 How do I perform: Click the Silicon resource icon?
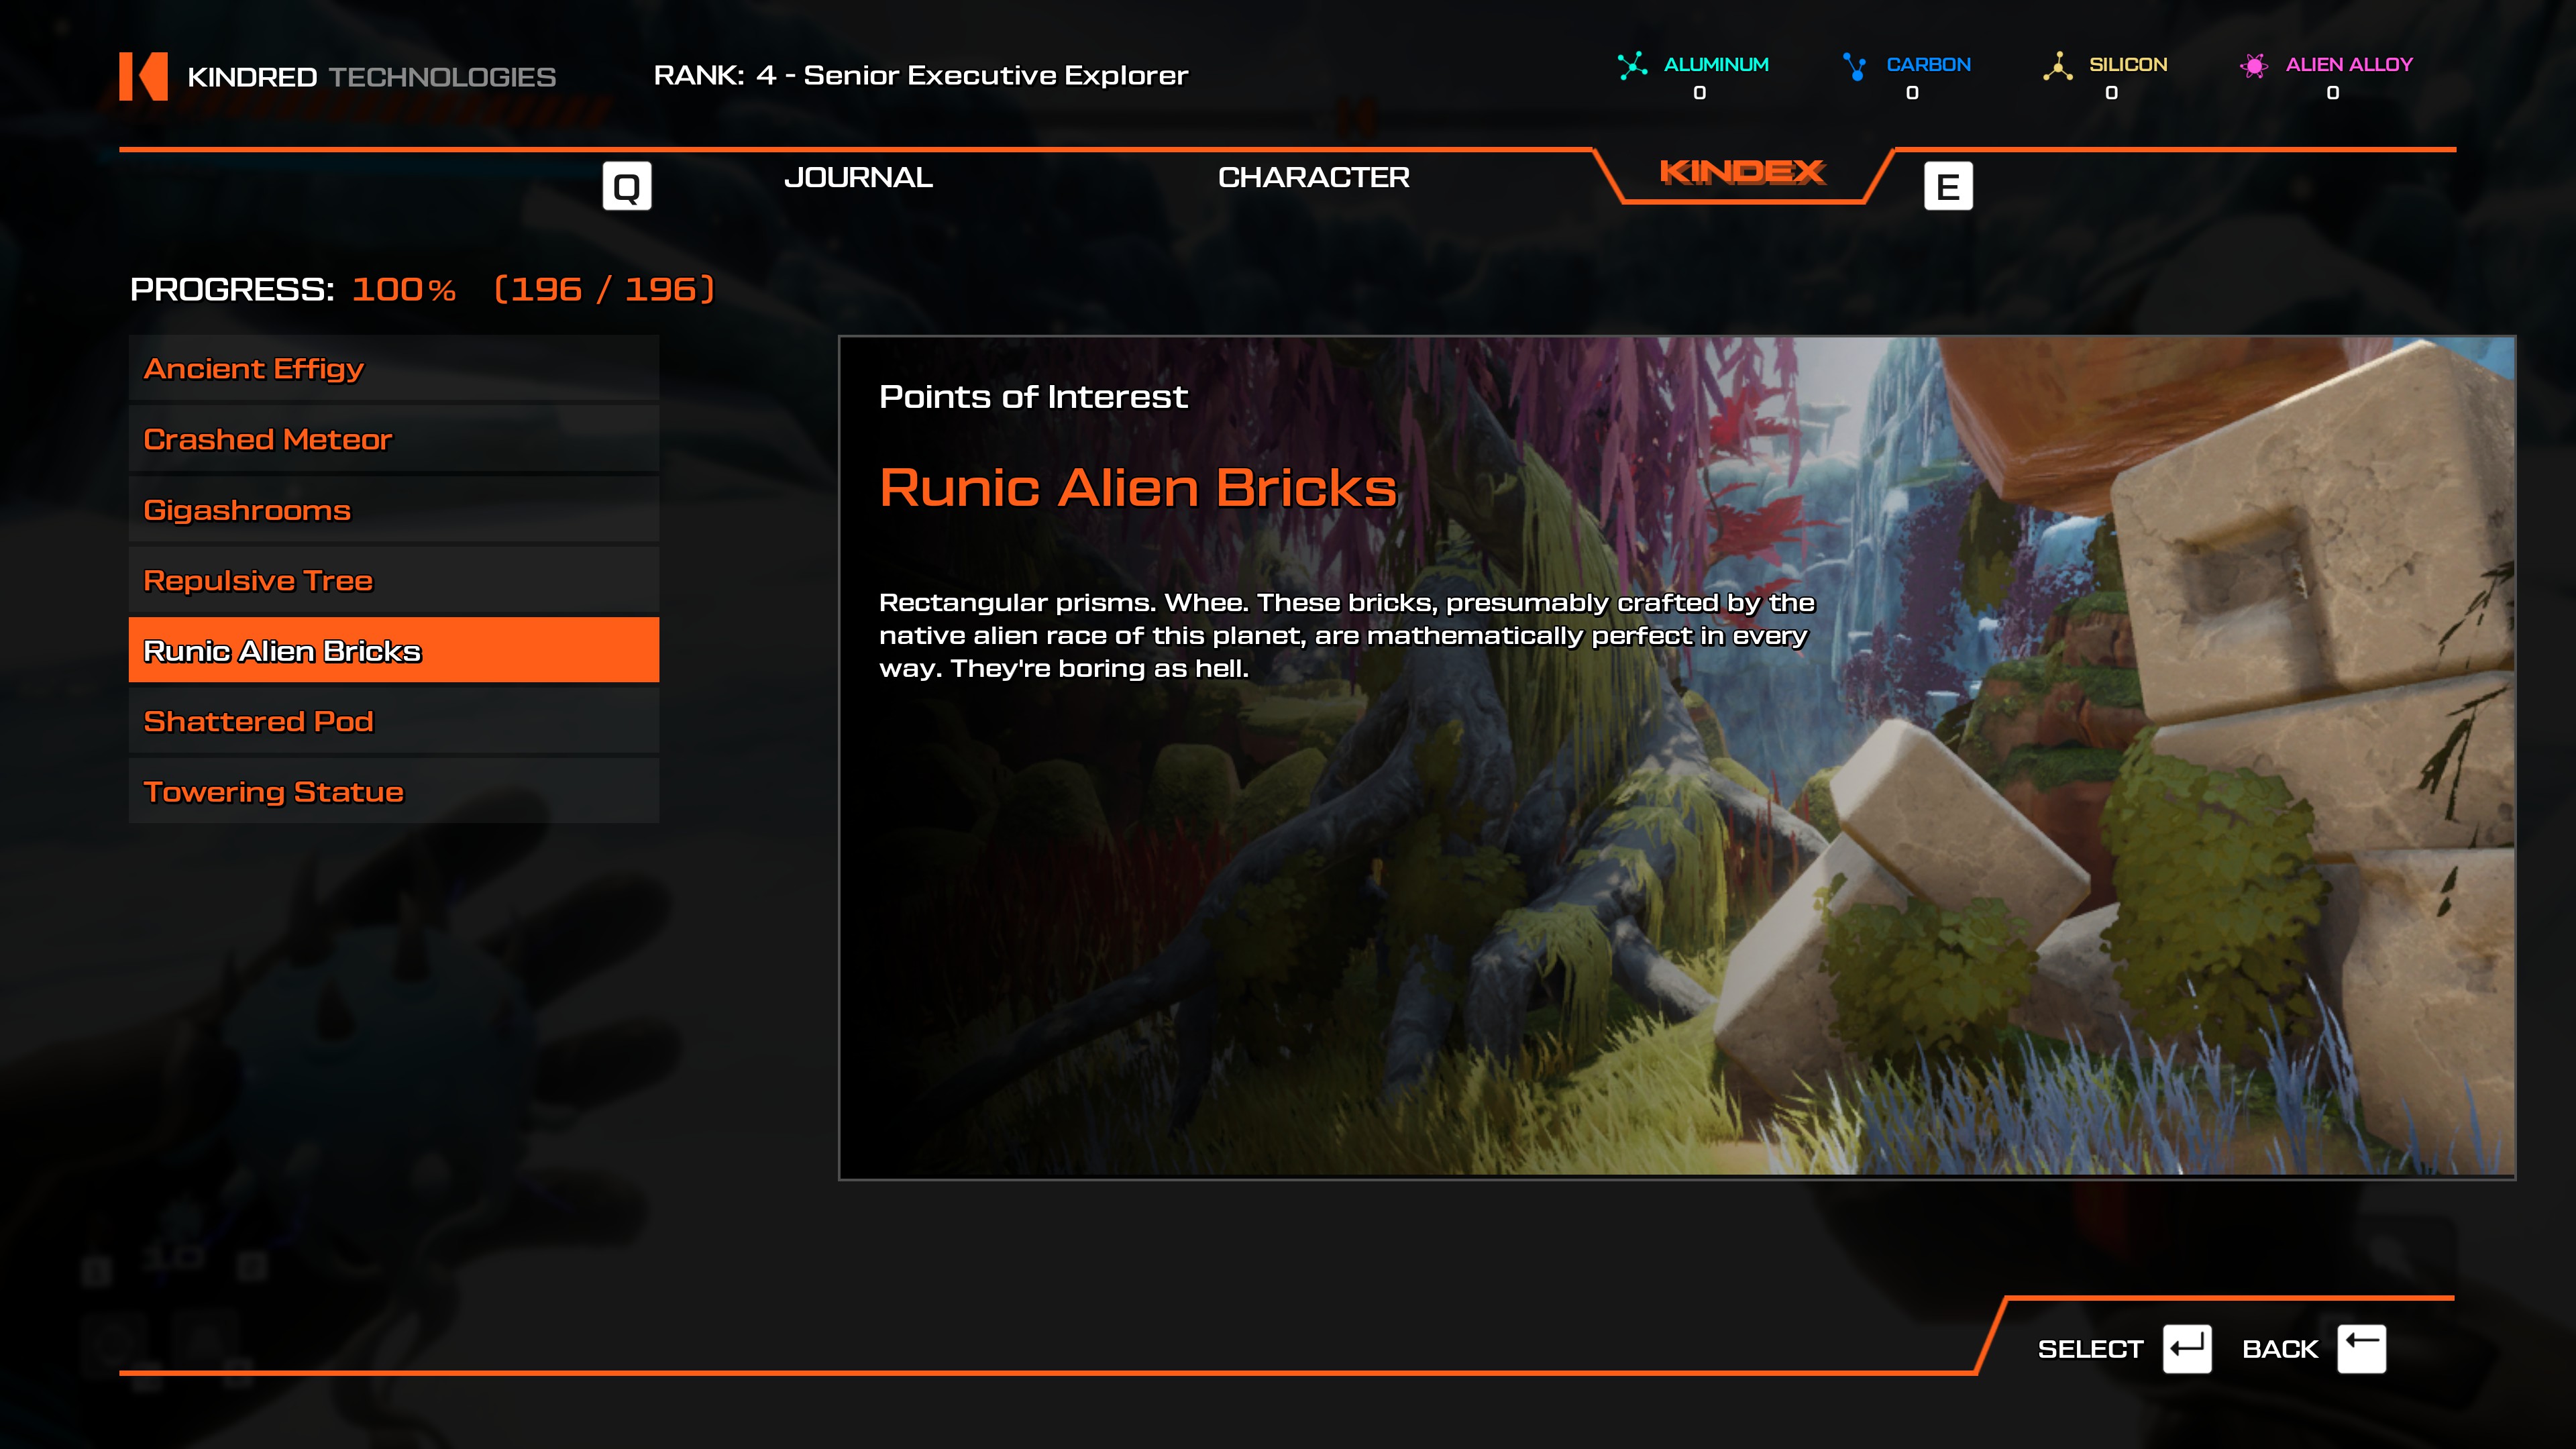(2057, 66)
